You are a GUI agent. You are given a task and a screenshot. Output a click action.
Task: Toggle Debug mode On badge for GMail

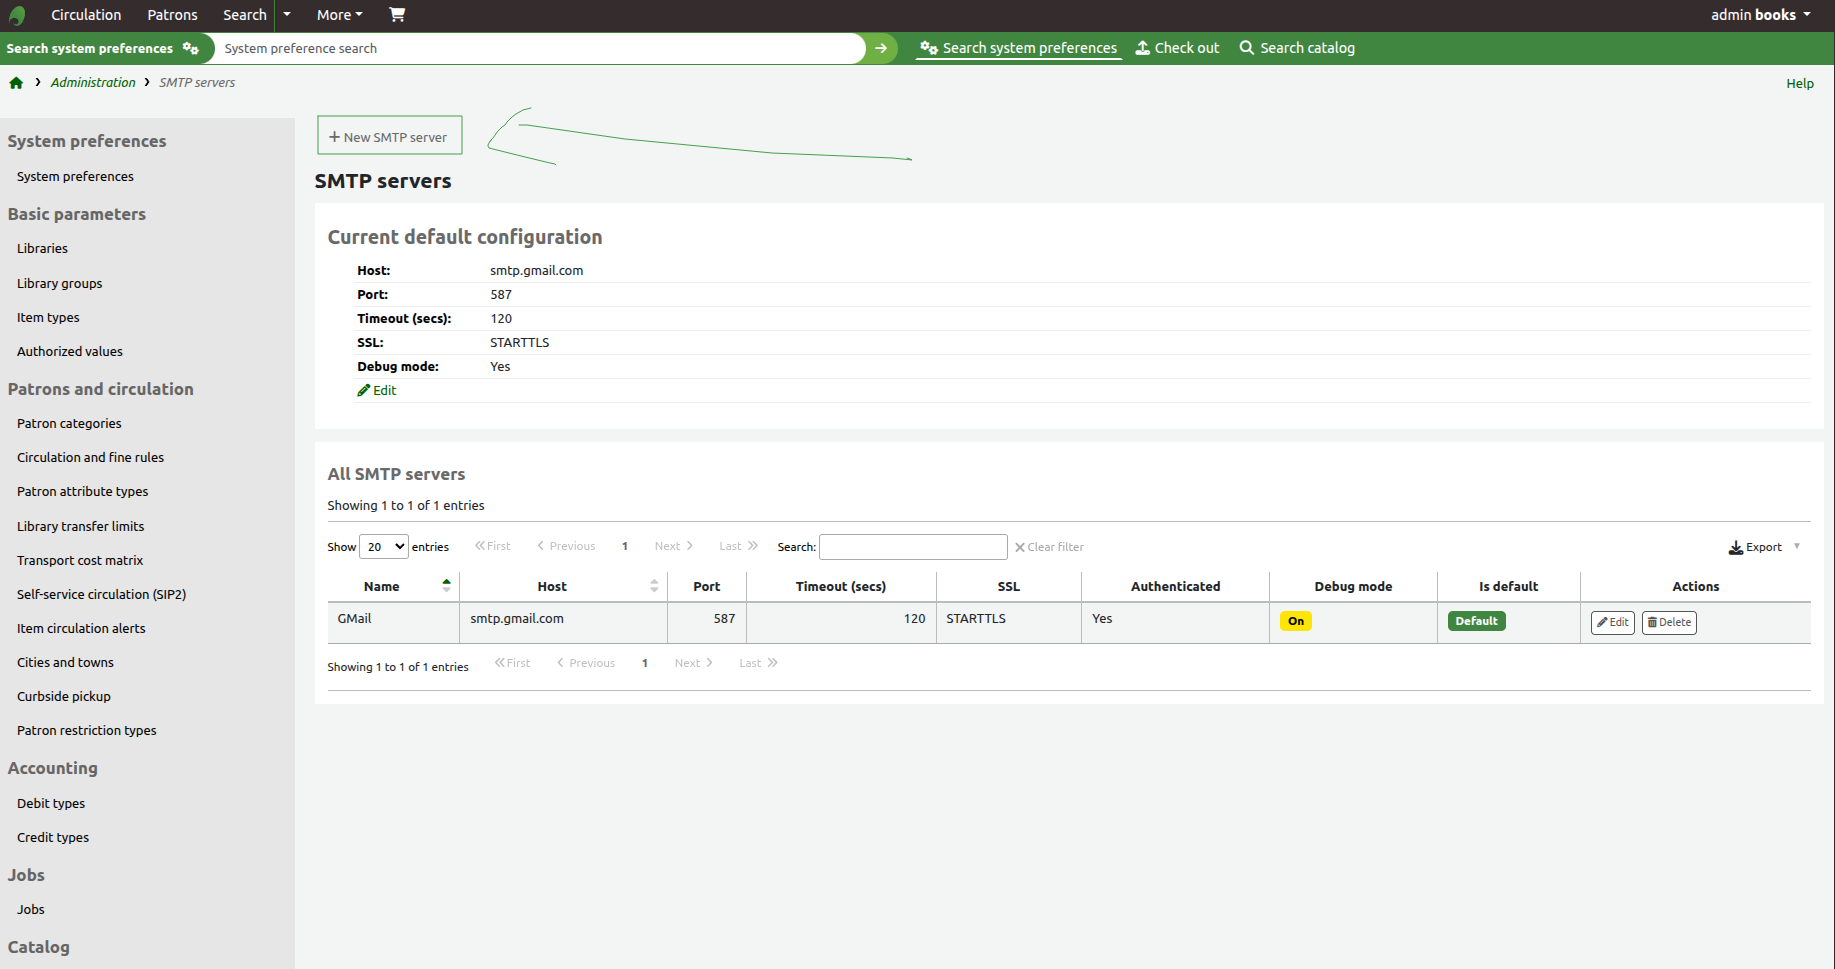(x=1295, y=621)
